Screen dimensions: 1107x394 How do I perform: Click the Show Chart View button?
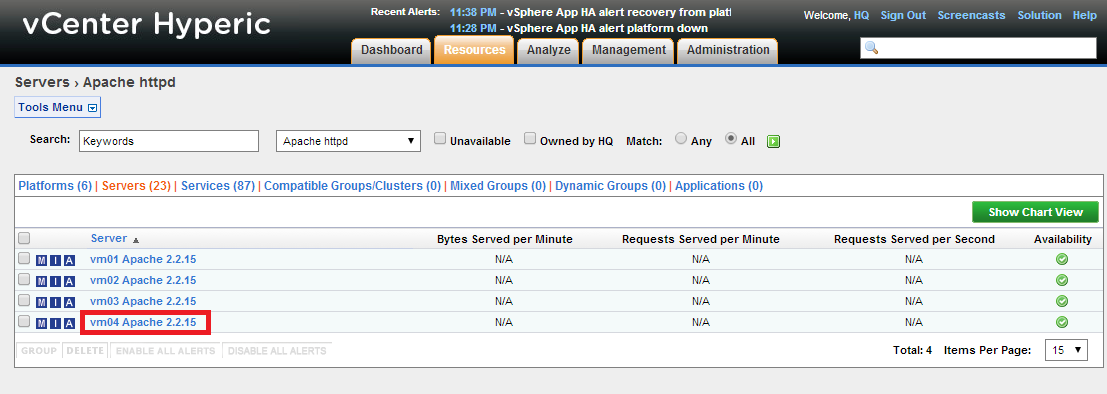[1036, 213]
